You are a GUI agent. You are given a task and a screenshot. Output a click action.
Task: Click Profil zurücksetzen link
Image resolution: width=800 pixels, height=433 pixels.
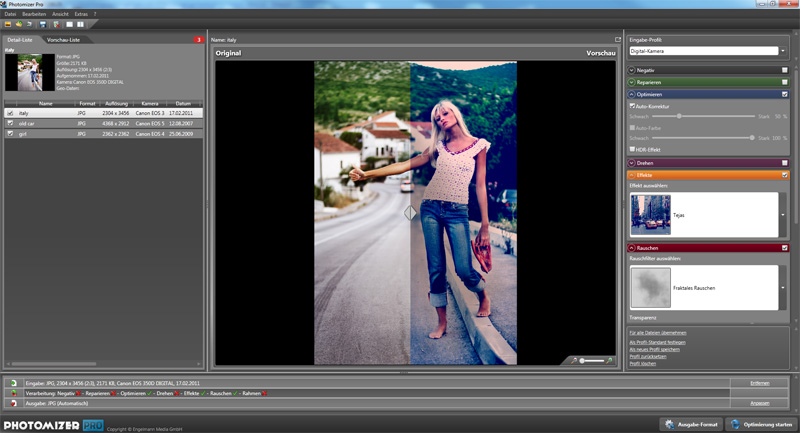[648, 356]
